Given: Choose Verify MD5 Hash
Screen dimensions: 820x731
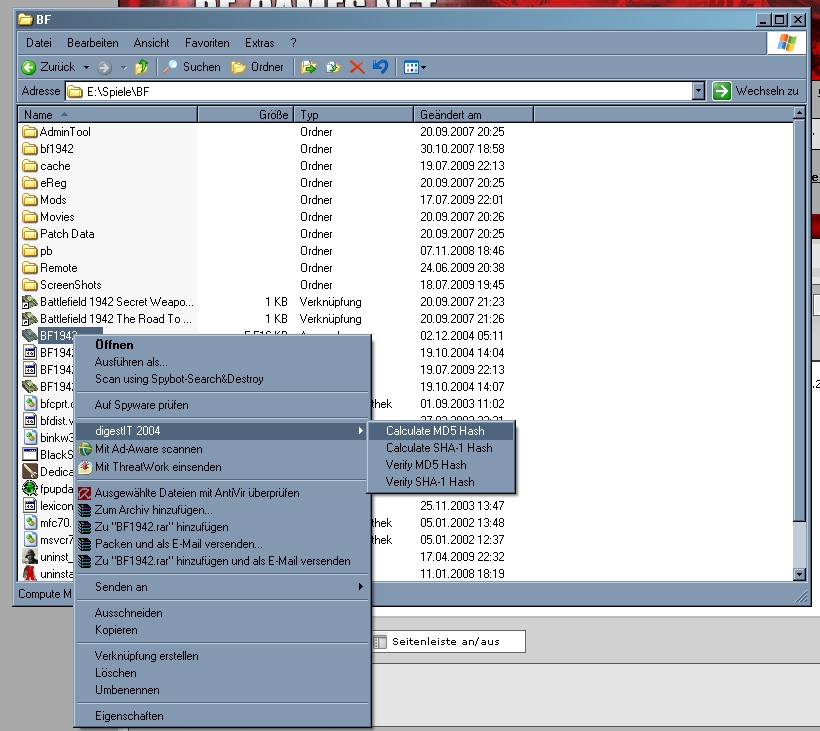Looking at the screenshot, I should coord(442,465).
